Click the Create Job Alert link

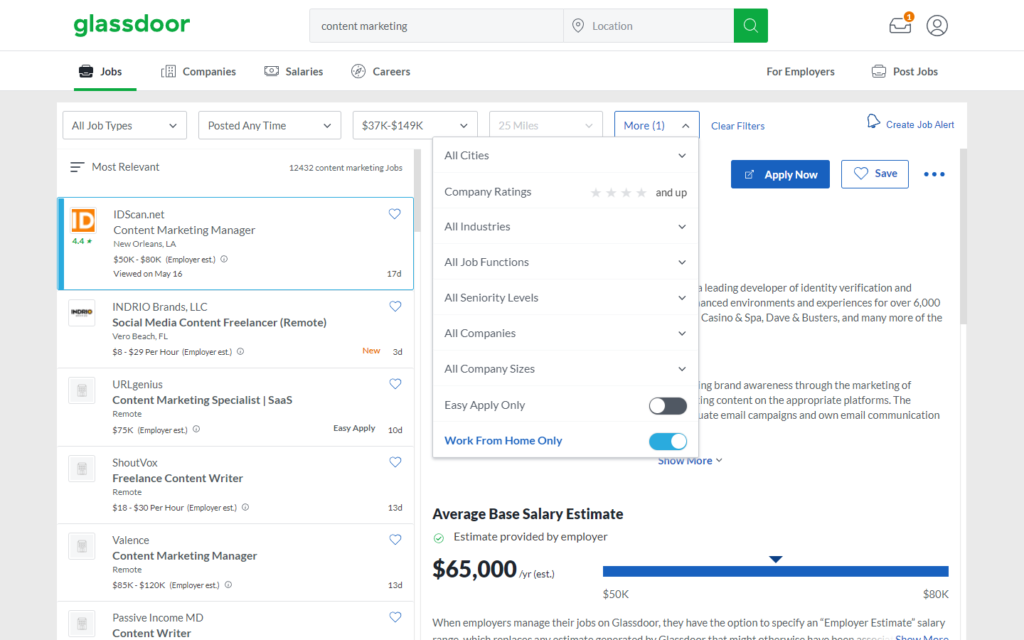(920, 125)
